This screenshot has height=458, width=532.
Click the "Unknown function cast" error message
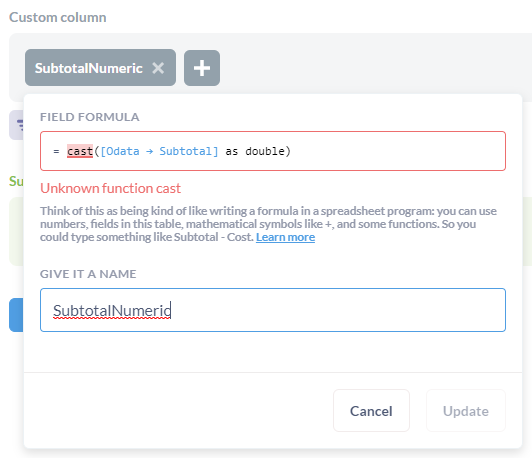110,188
